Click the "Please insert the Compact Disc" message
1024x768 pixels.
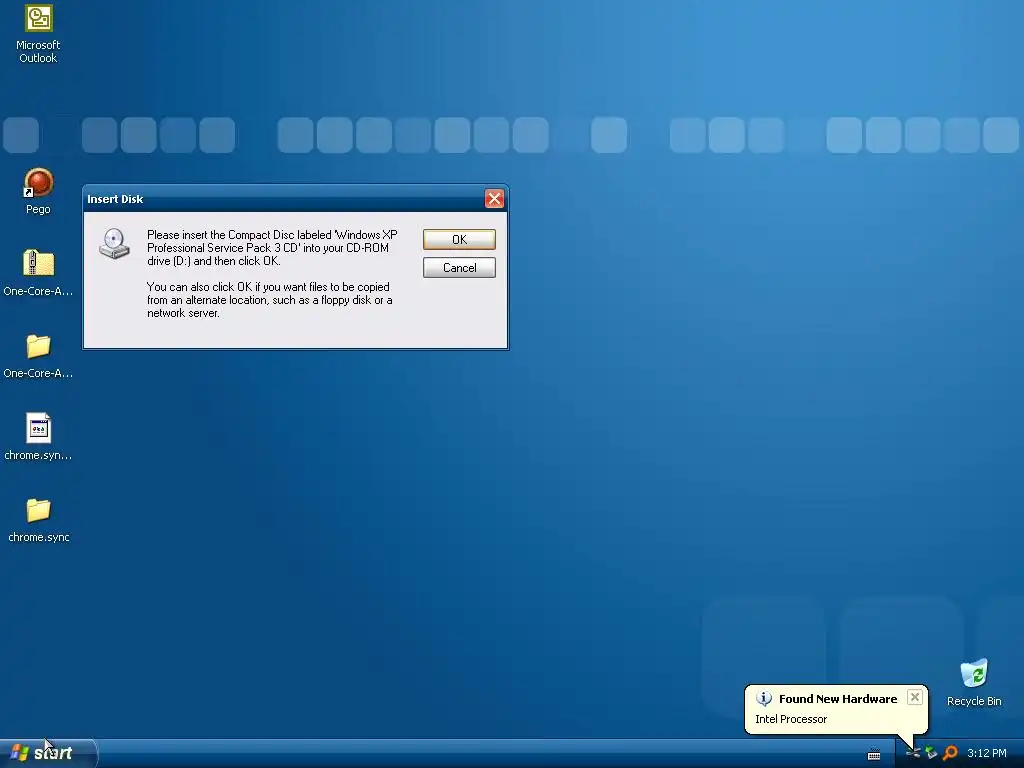(272, 248)
